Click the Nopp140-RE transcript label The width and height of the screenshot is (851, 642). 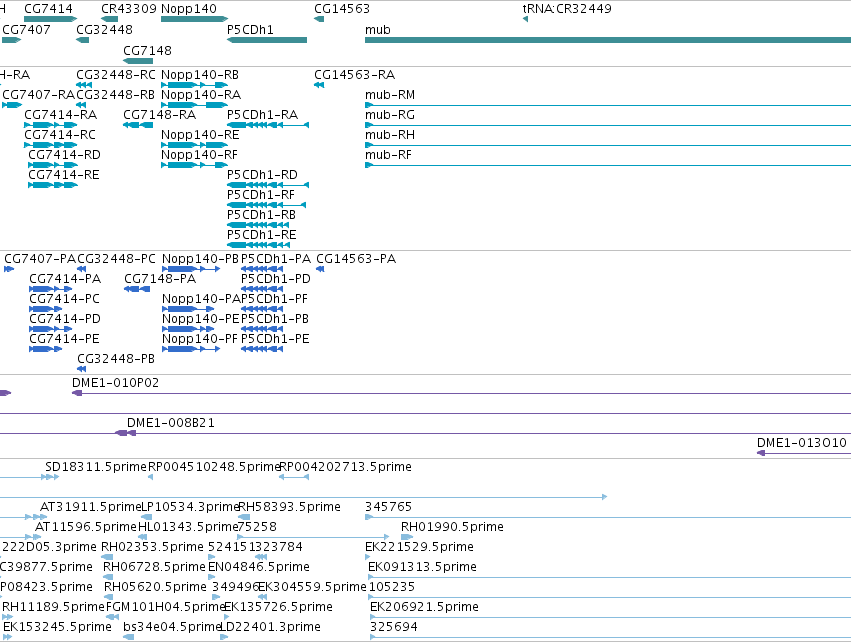(x=200, y=135)
